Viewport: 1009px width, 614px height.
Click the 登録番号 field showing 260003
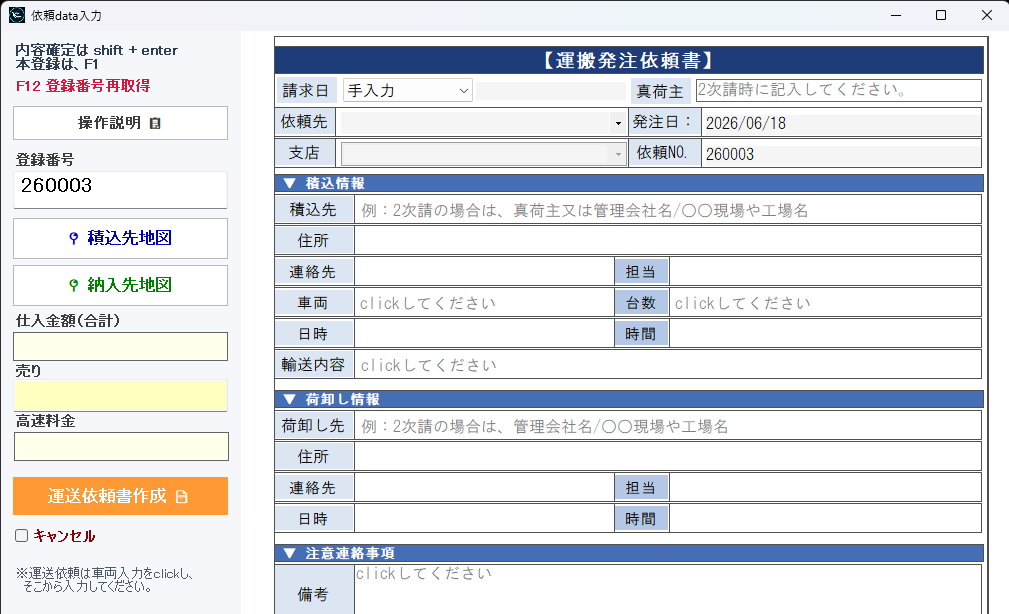(x=120, y=189)
